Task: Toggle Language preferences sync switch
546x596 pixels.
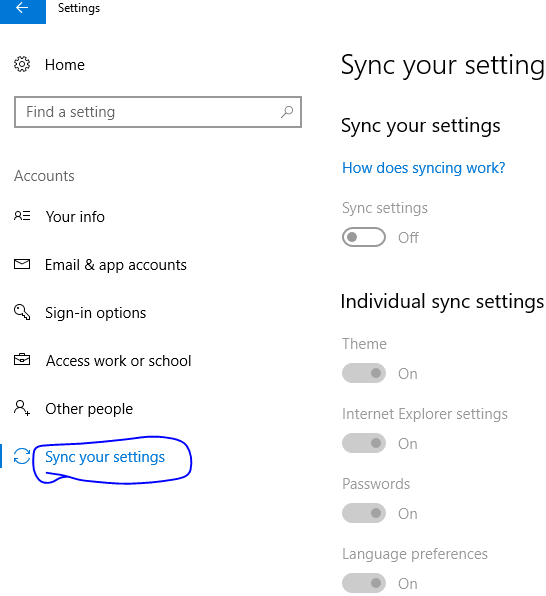Action: point(364,583)
